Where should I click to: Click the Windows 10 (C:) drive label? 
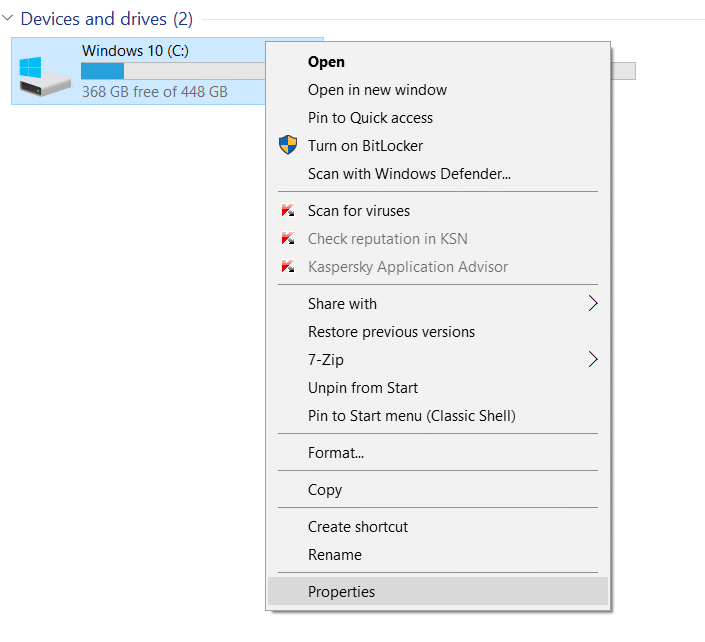click(x=135, y=50)
